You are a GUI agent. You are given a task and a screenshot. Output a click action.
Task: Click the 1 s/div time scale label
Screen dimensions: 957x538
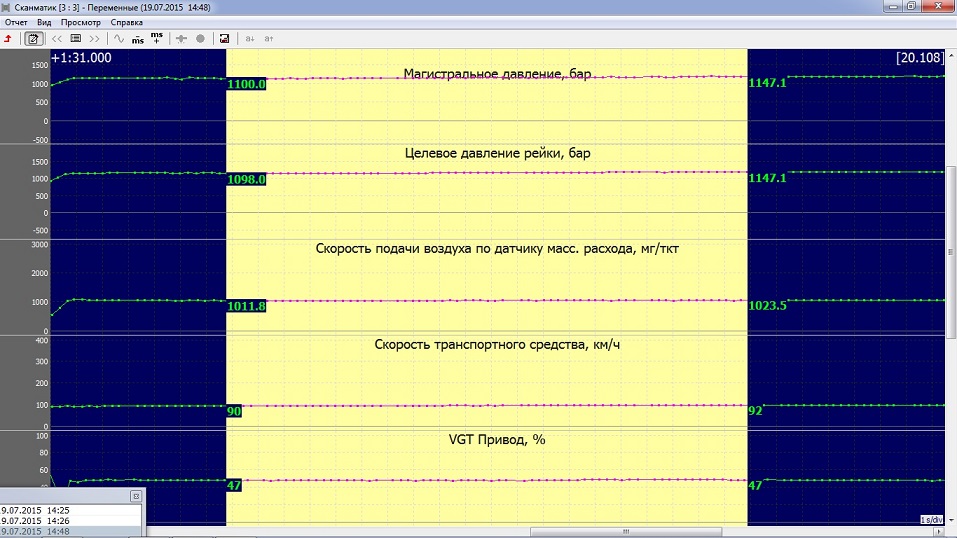click(x=931, y=520)
